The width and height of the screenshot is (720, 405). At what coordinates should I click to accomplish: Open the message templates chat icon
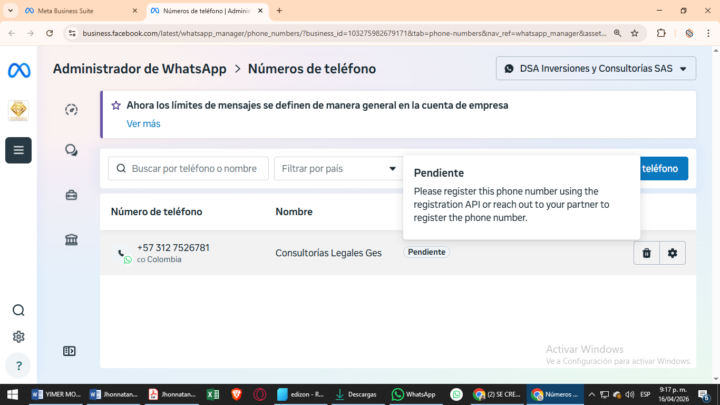click(x=71, y=150)
